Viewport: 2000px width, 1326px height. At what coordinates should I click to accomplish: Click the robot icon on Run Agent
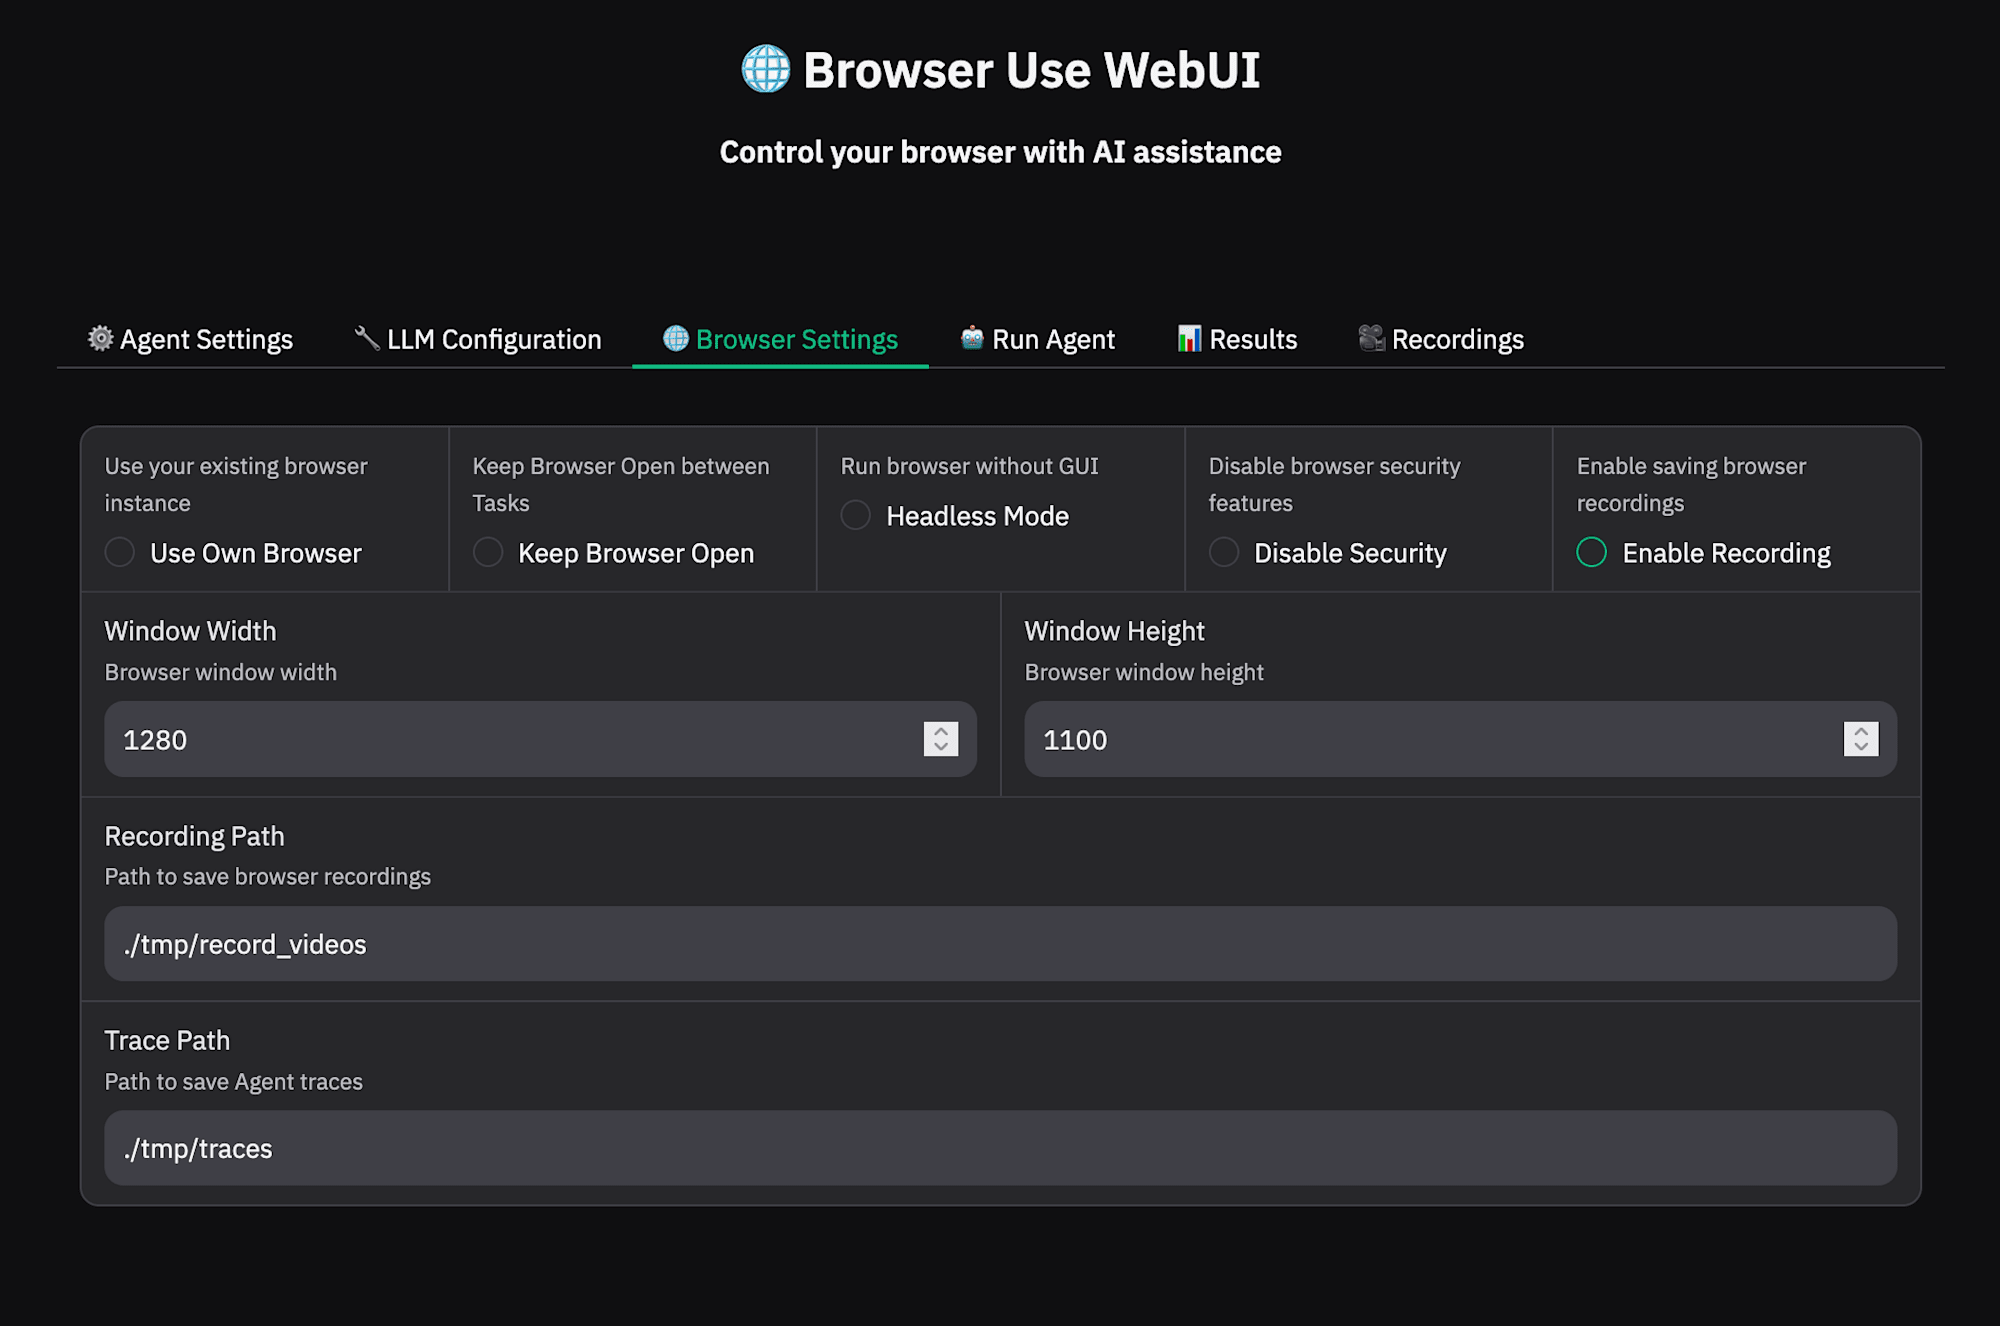972,338
